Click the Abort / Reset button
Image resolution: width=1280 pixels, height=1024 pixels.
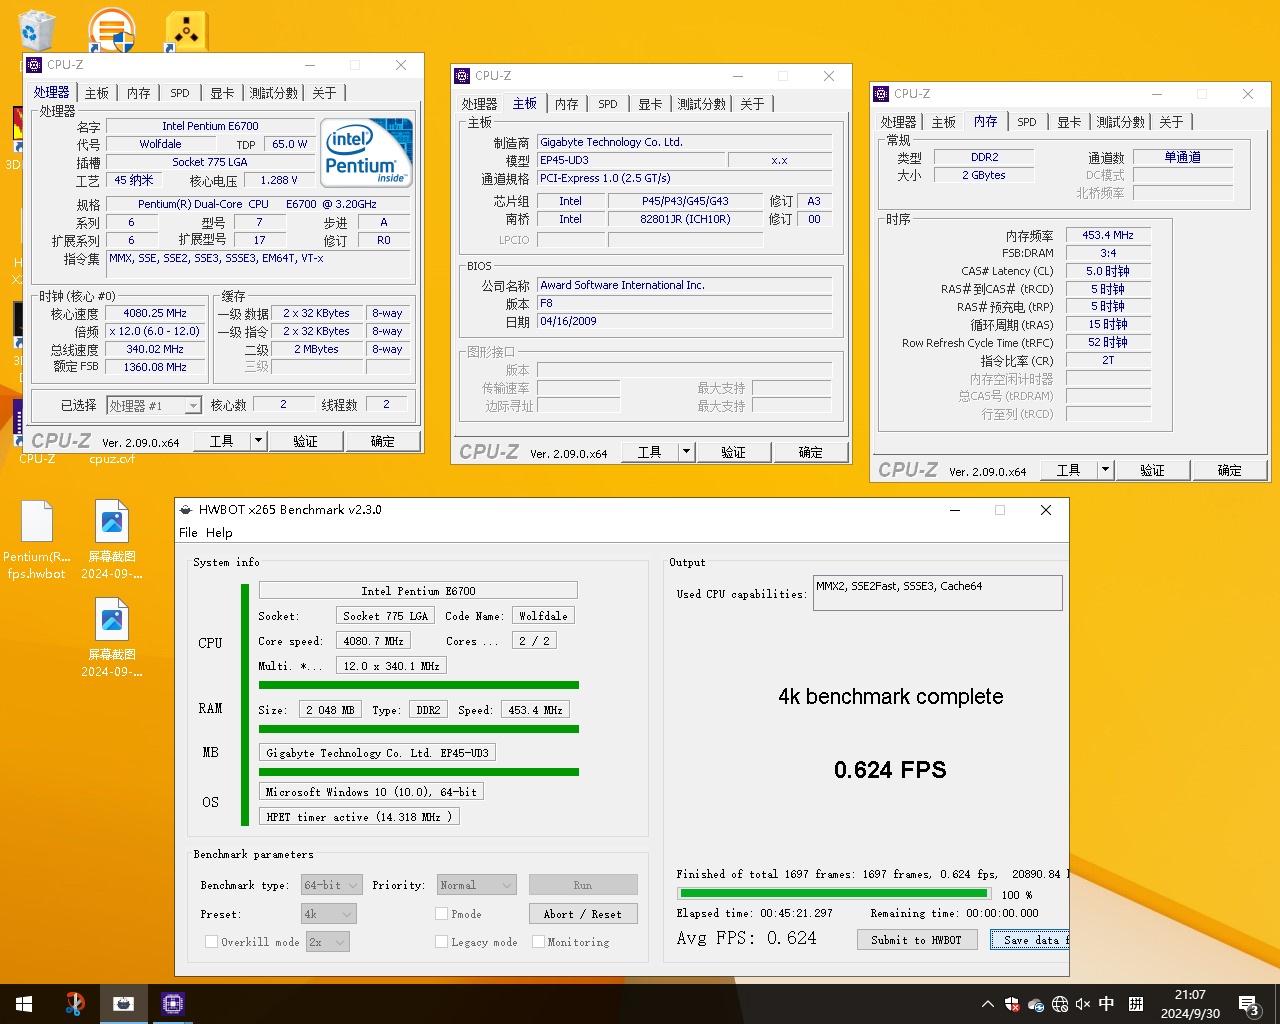[x=583, y=914]
